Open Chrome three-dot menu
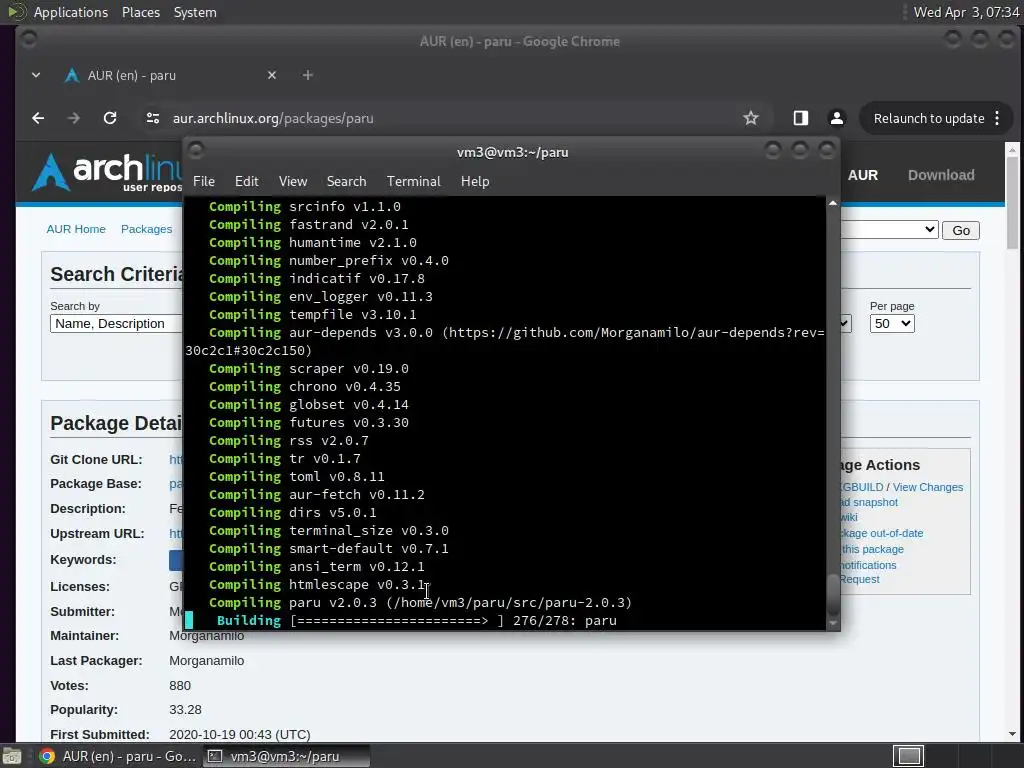This screenshot has width=1024, height=768. (997, 118)
